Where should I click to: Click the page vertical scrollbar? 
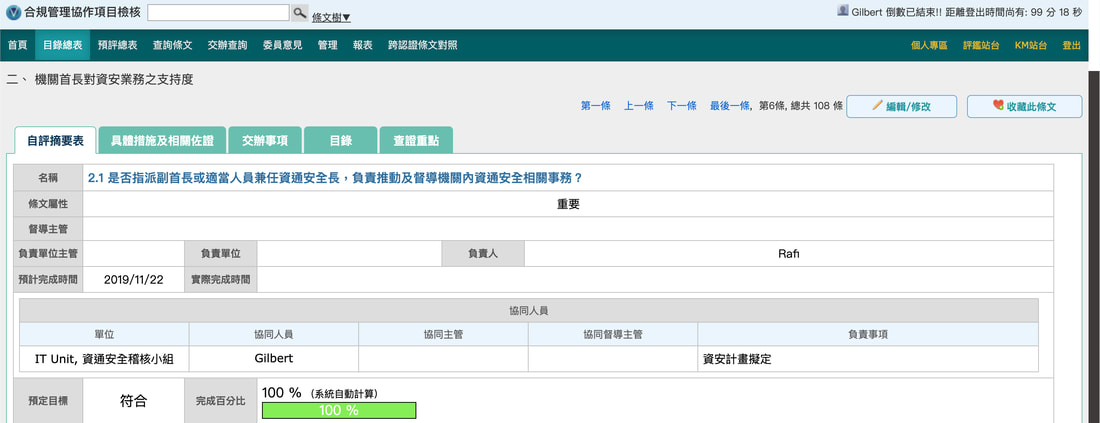coord(1094,246)
